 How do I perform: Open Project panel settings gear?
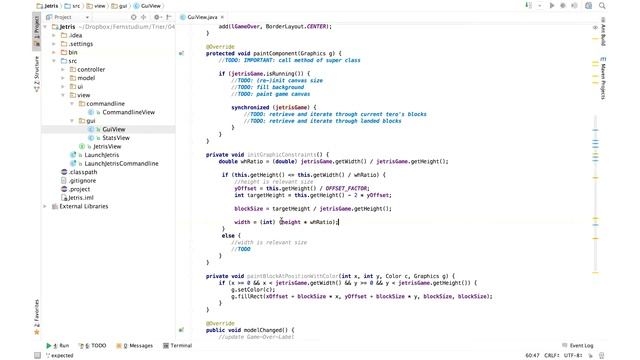(x=157, y=17)
